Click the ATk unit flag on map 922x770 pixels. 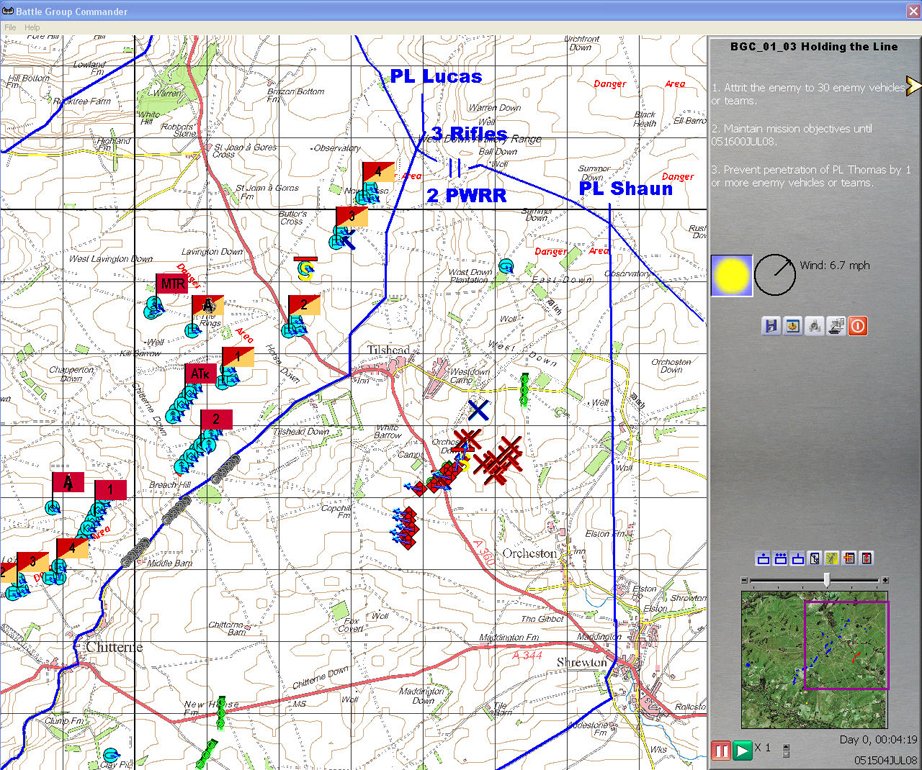[199, 374]
